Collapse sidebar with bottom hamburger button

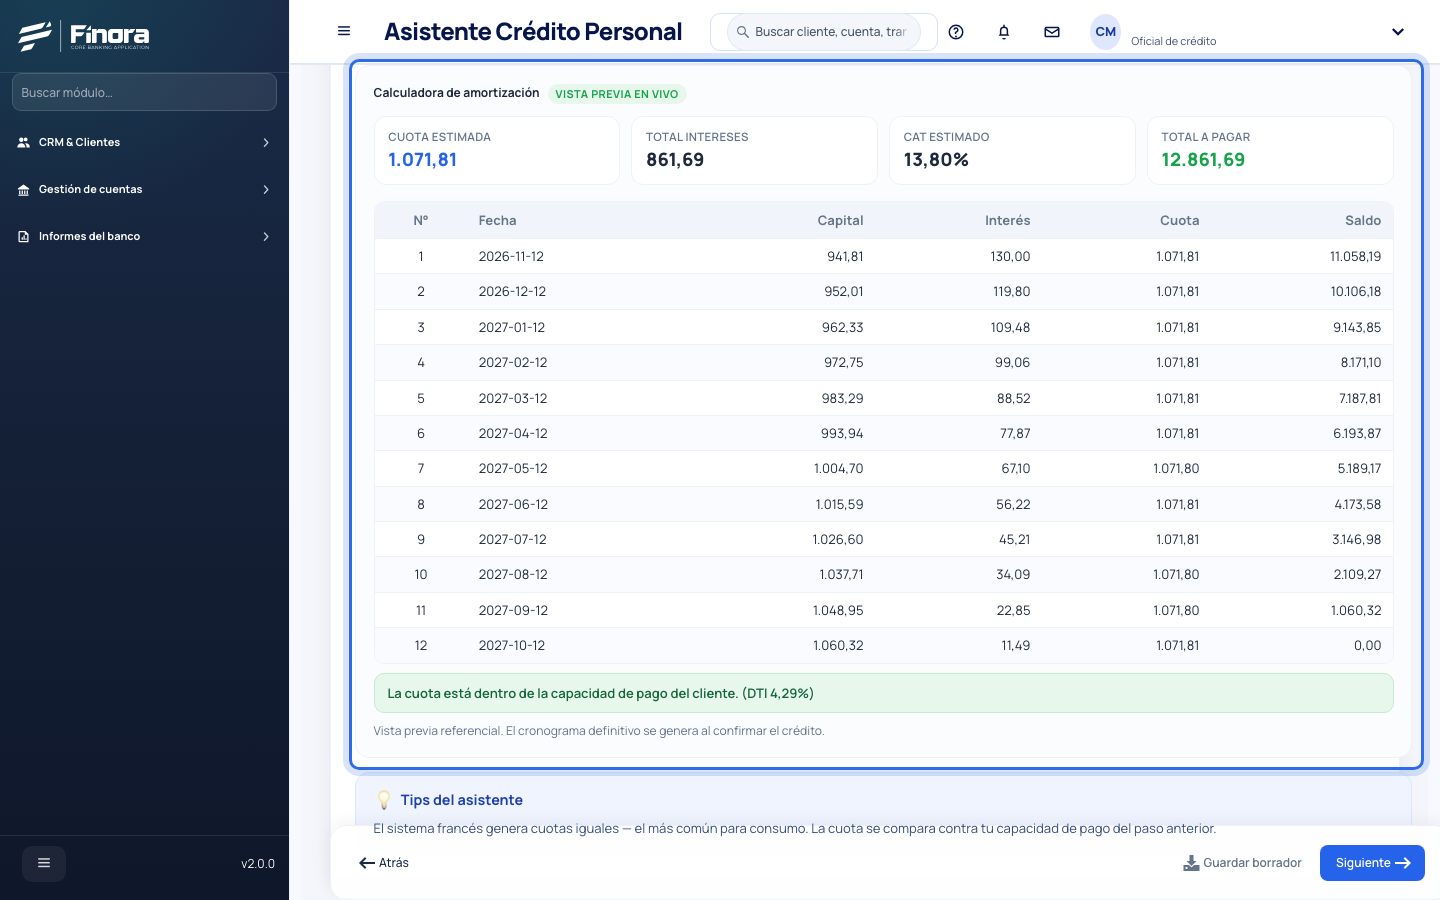click(44, 863)
